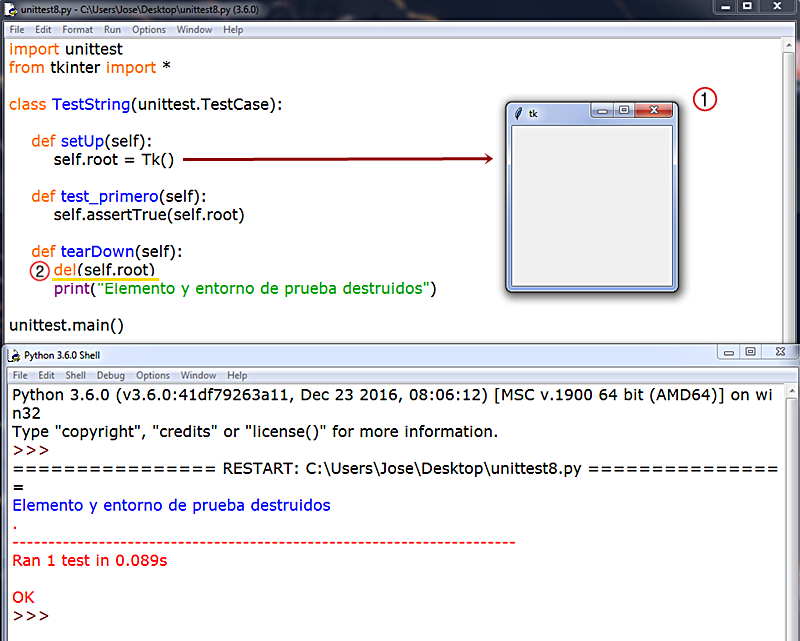The width and height of the screenshot is (800, 641).
Task: Open the Window menu in the editor
Action: click(194, 29)
